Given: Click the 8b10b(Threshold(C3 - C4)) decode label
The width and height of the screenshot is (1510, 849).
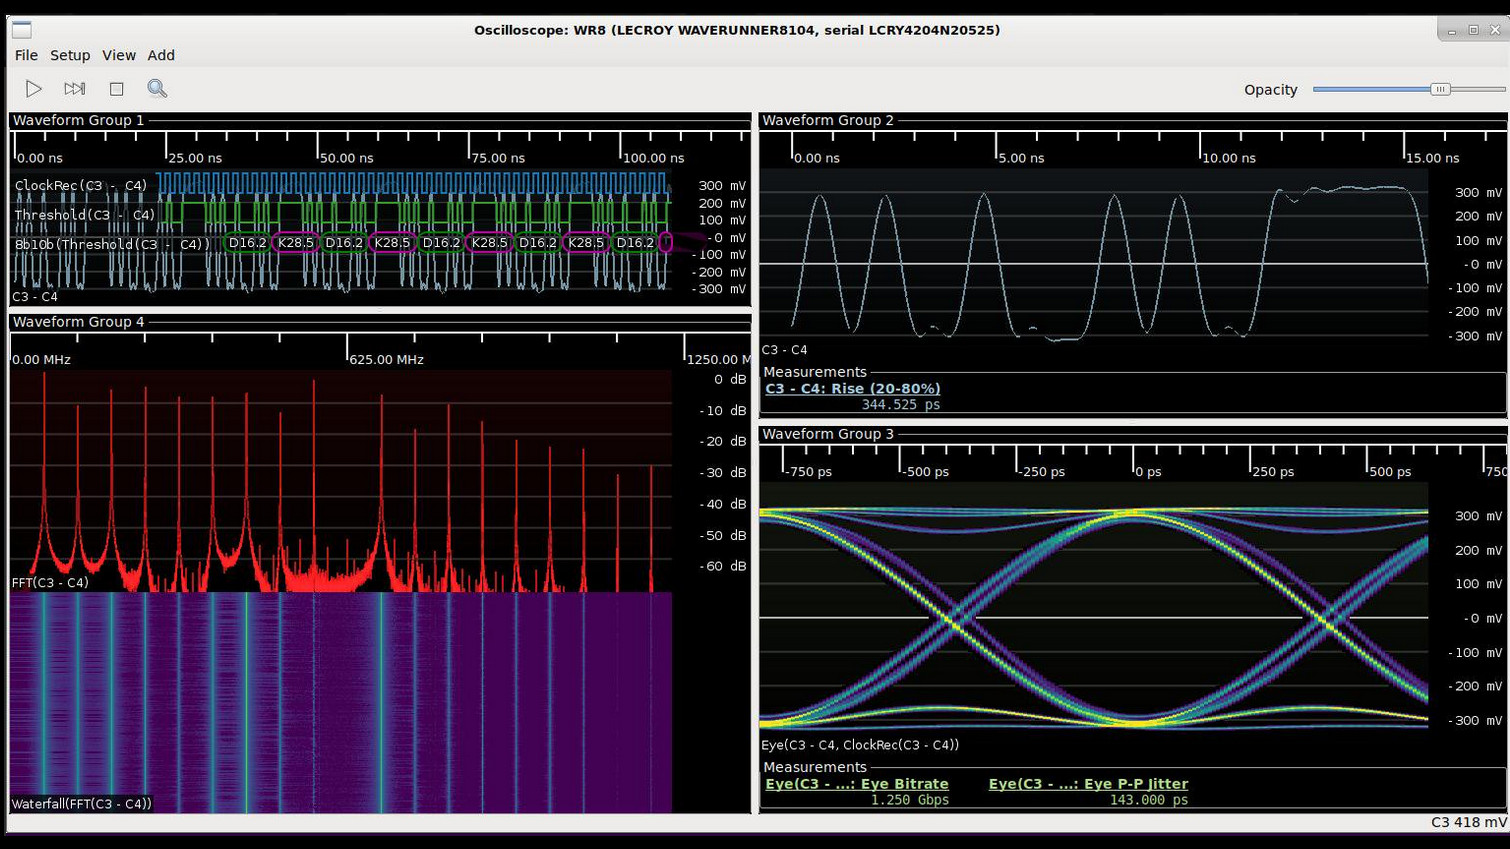Looking at the screenshot, I should 112,244.
